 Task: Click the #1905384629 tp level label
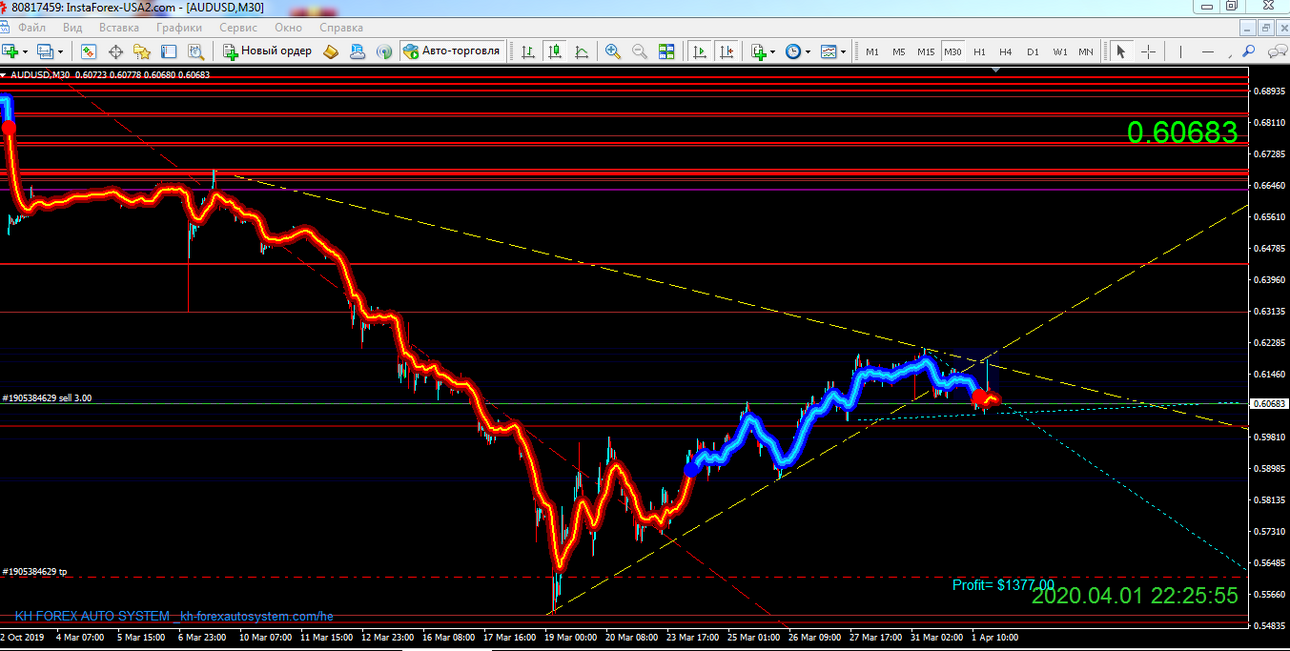(35, 572)
